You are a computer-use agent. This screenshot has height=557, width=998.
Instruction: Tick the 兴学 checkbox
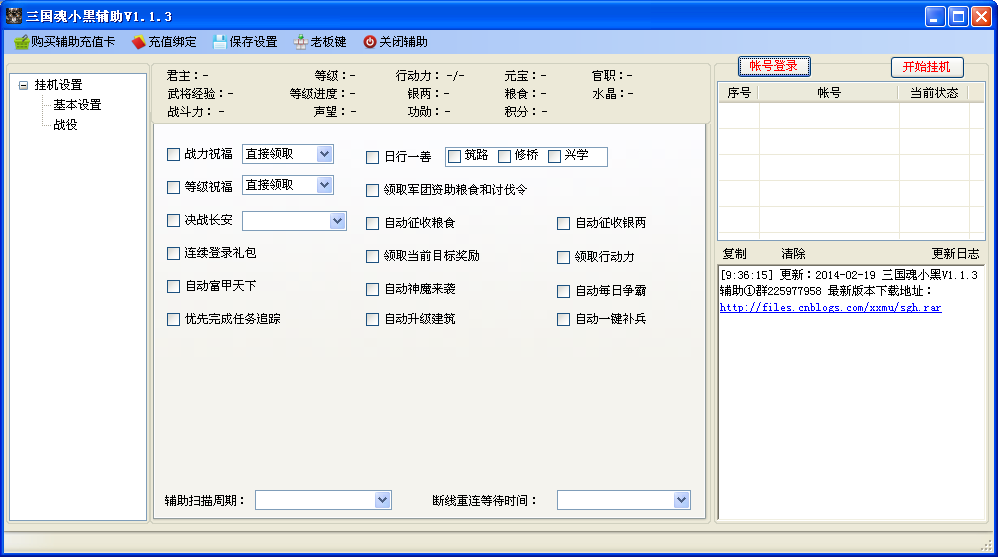click(554, 157)
